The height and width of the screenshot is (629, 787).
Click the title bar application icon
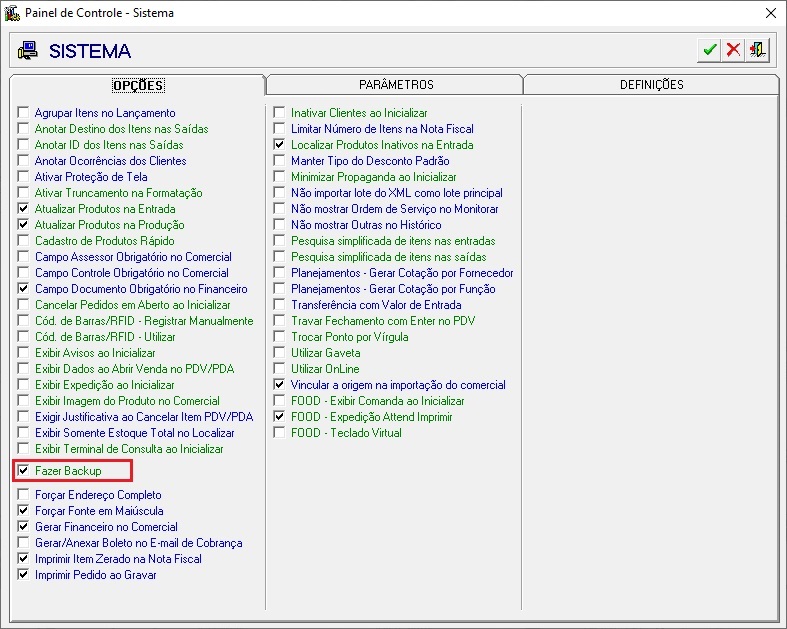pyautogui.click(x=12, y=13)
